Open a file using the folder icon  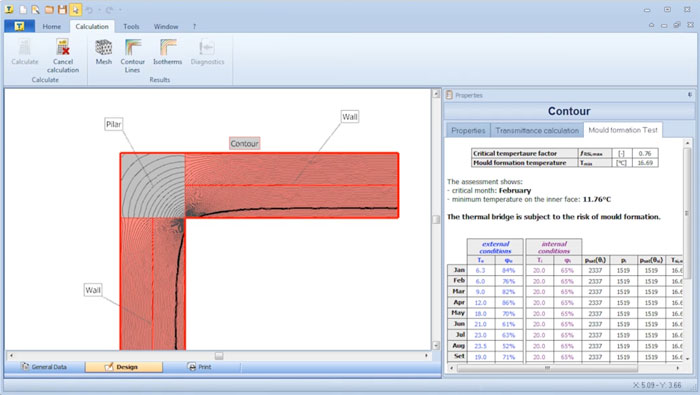tap(49, 9)
